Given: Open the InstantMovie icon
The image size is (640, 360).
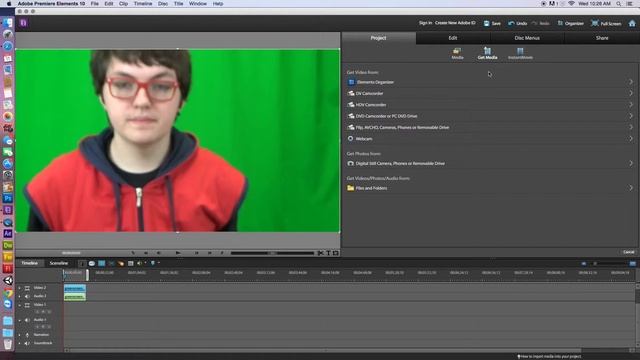Looking at the screenshot, I should (520, 51).
